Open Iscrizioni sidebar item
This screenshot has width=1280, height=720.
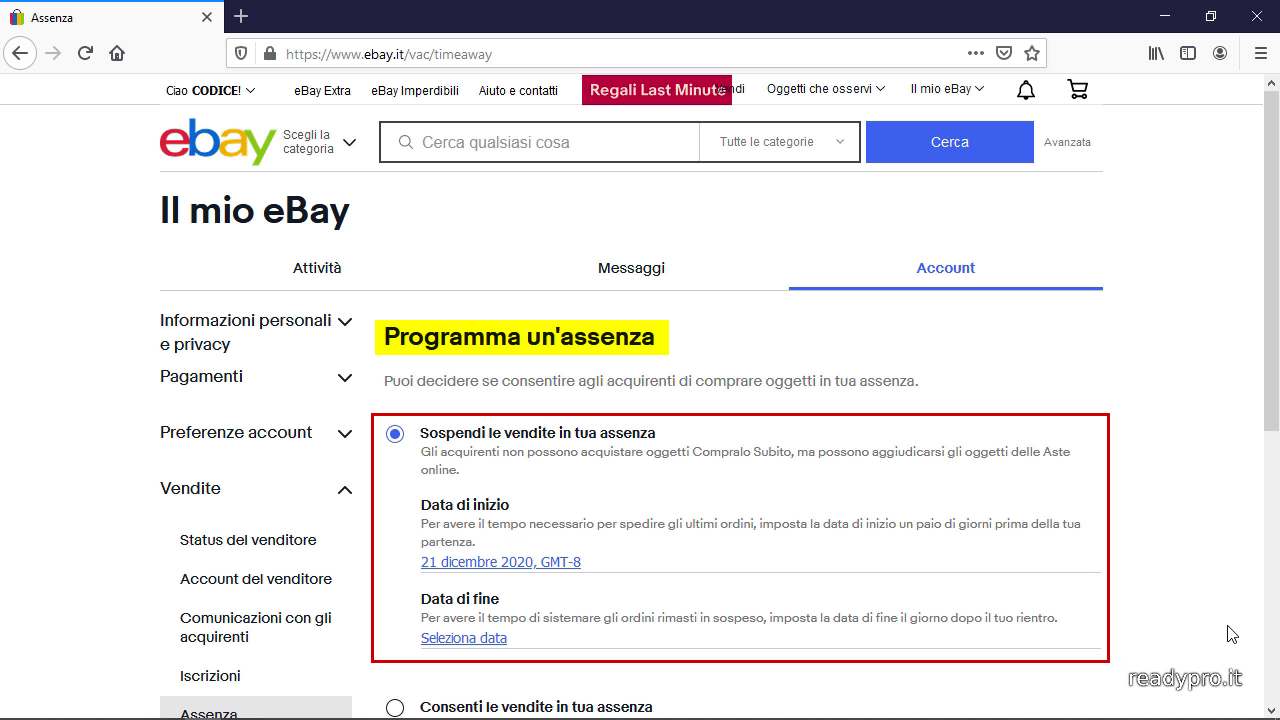coord(210,676)
